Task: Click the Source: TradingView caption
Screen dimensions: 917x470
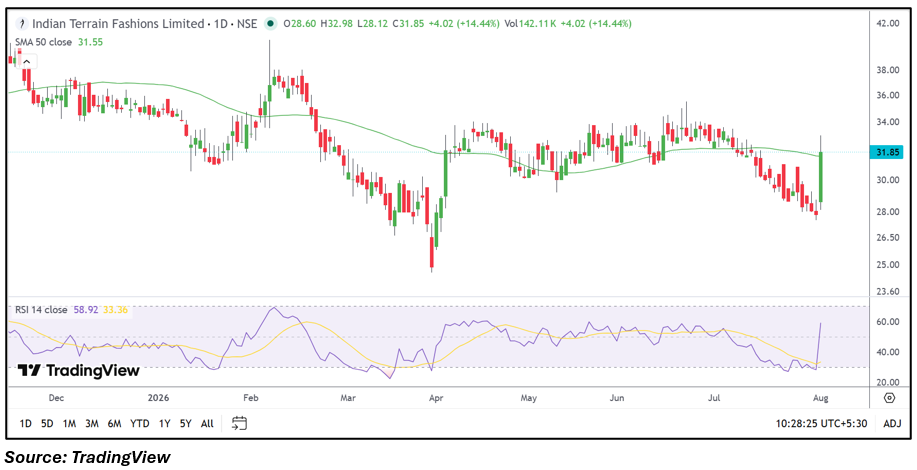Action: 88,457
